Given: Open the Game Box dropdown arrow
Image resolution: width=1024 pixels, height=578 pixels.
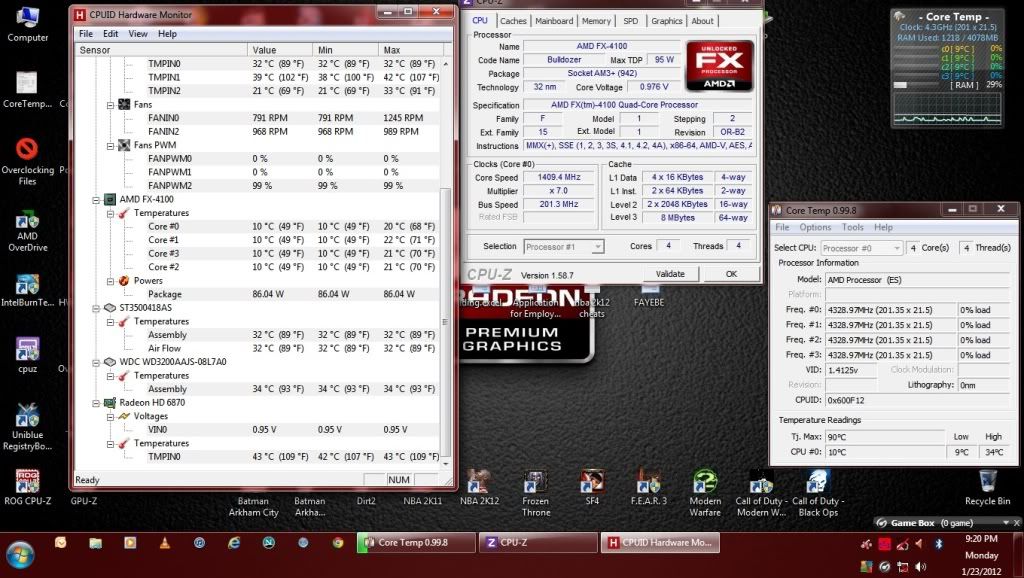Looking at the screenshot, I should point(1006,522).
